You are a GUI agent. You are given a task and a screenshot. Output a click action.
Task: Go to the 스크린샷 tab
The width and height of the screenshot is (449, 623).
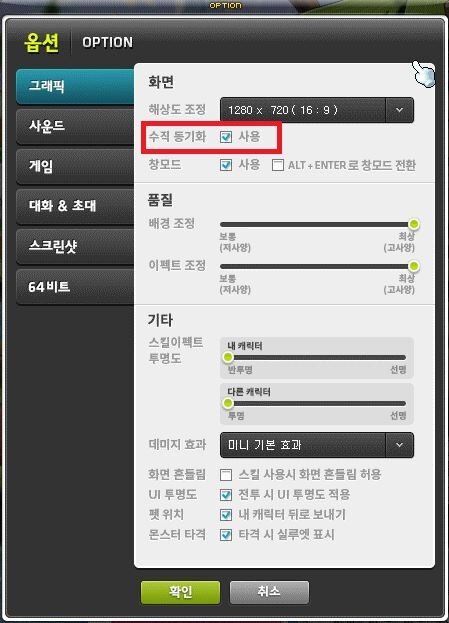(75, 246)
